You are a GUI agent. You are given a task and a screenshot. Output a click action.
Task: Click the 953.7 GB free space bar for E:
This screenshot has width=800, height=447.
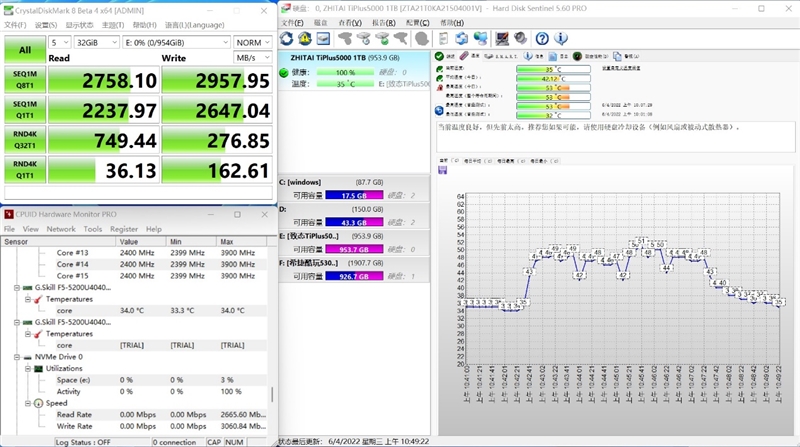pos(354,250)
